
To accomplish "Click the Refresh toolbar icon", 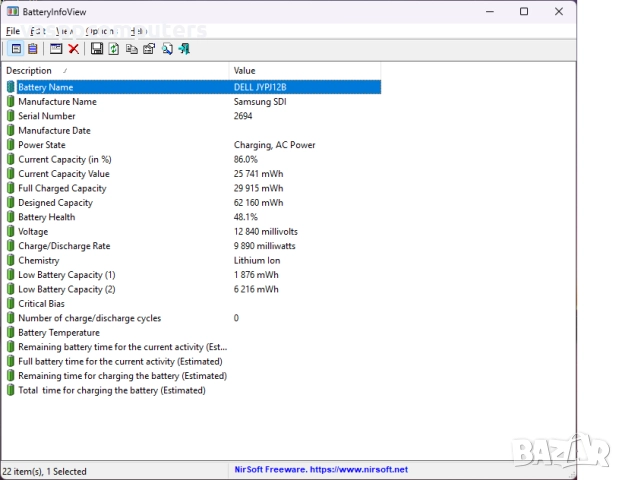I will click(x=114, y=49).
